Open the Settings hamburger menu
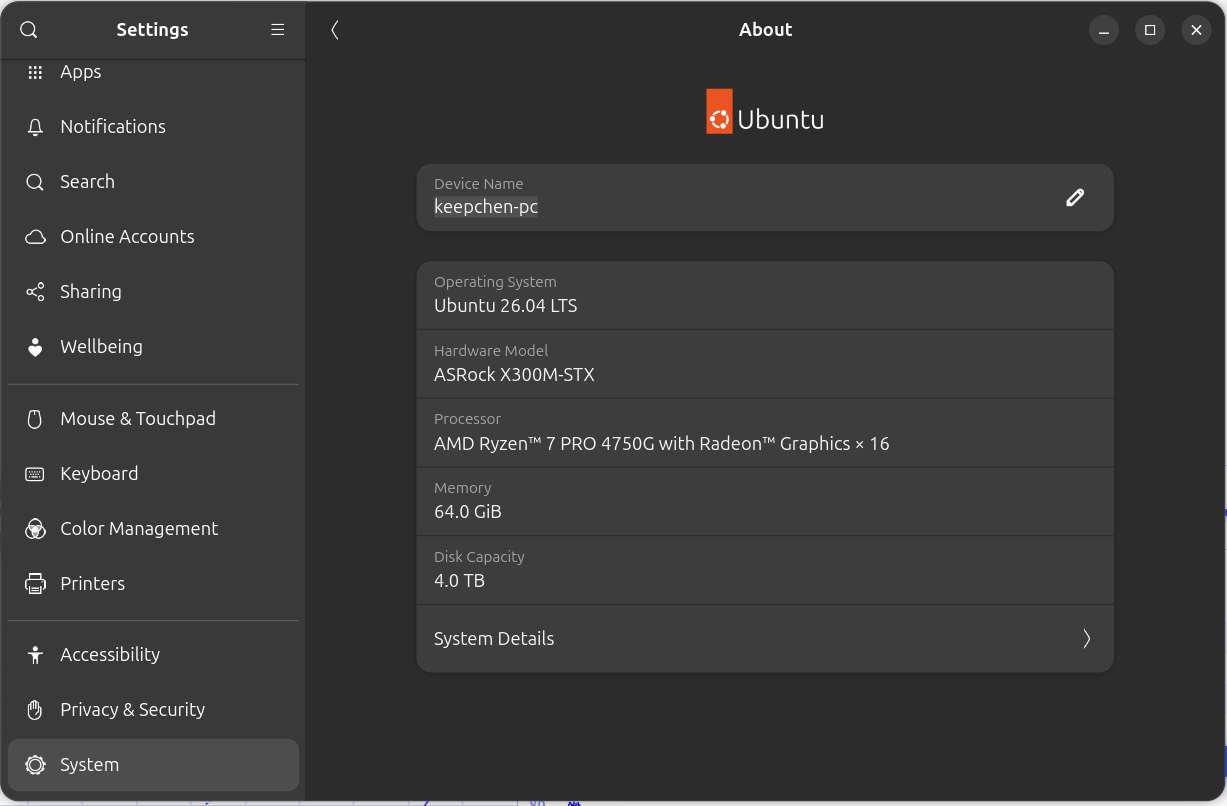Viewport: 1227px width, 806px height. 278,30
